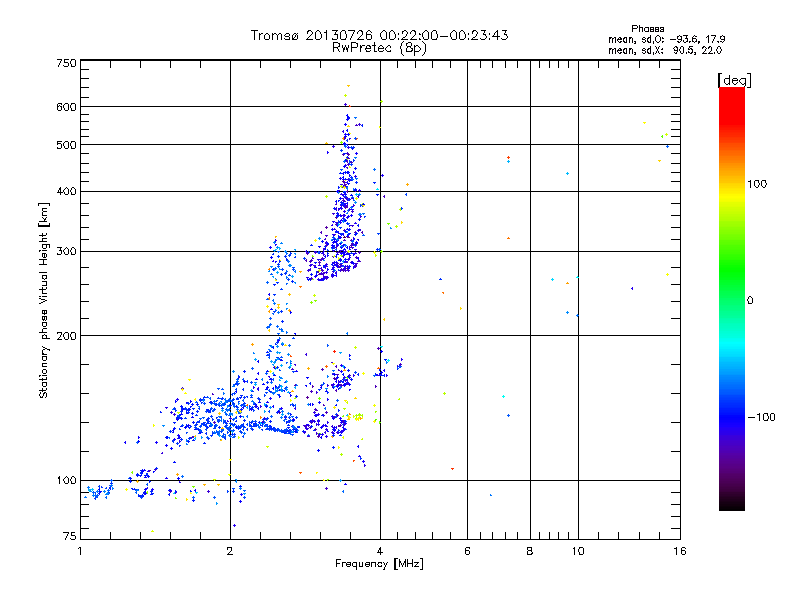Viewport: 800px width, 600px height.
Task: Click the '[deg]' colorbar unit label
Action: (734, 80)
